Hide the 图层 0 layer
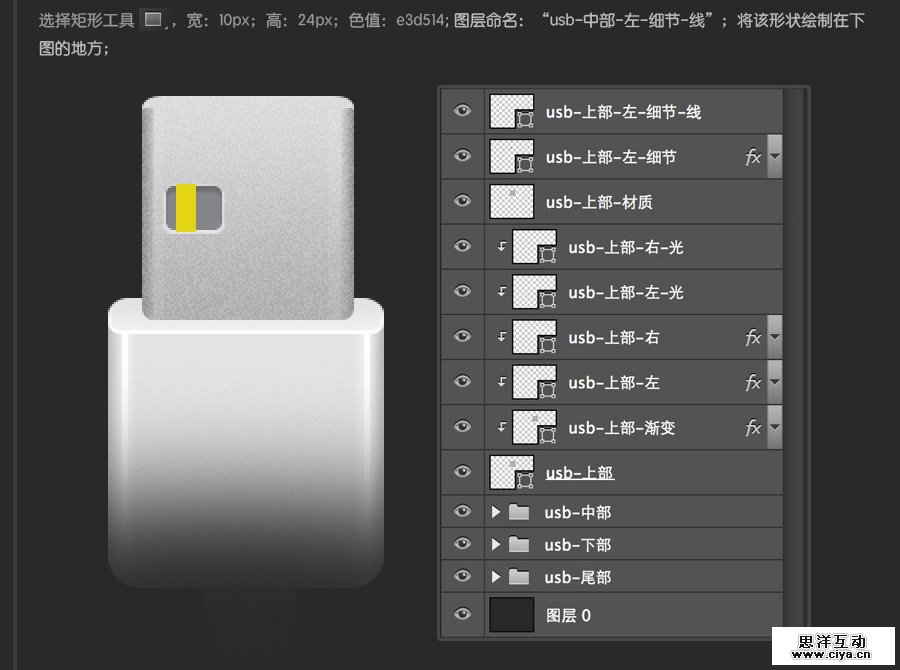The height and width of the screenshot is (670, 900). [x=462, y=615]
